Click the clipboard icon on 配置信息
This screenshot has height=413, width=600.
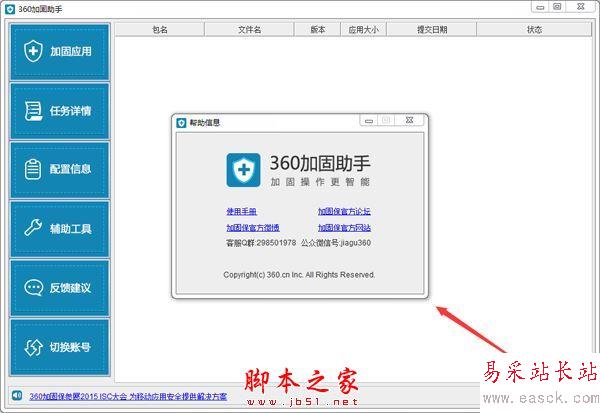point(33,170)
